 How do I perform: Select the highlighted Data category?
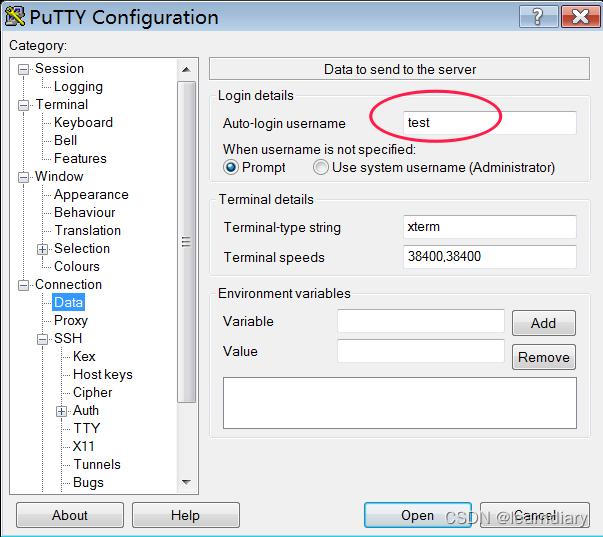point(68,302)
